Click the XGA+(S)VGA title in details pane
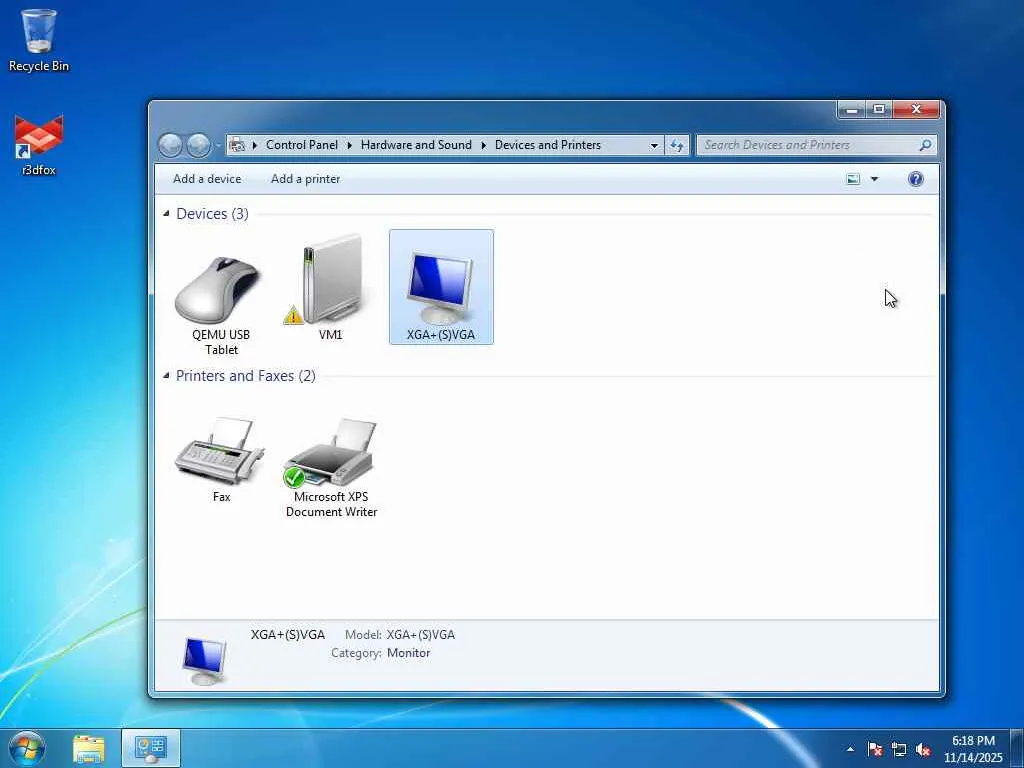 [x=287, y=635]
